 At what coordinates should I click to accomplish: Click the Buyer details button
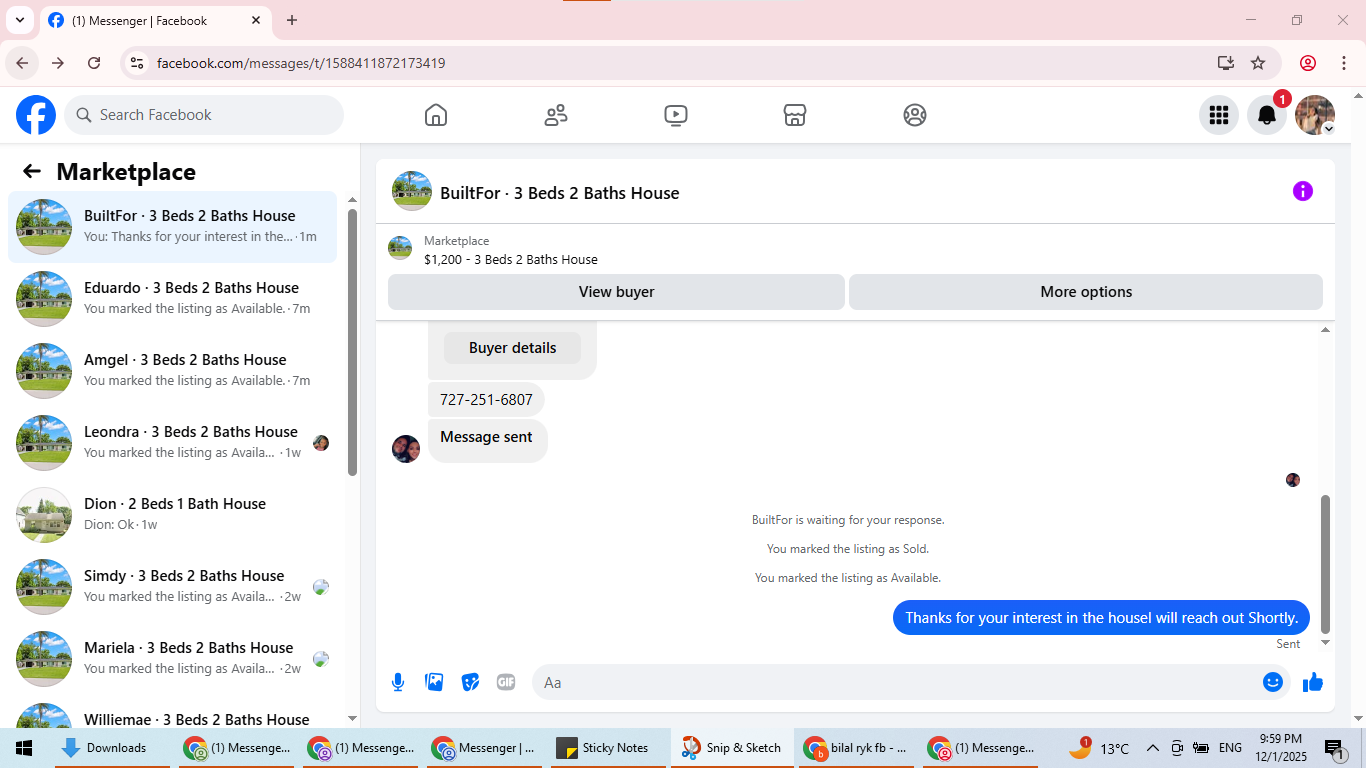(x=512, y=348)
